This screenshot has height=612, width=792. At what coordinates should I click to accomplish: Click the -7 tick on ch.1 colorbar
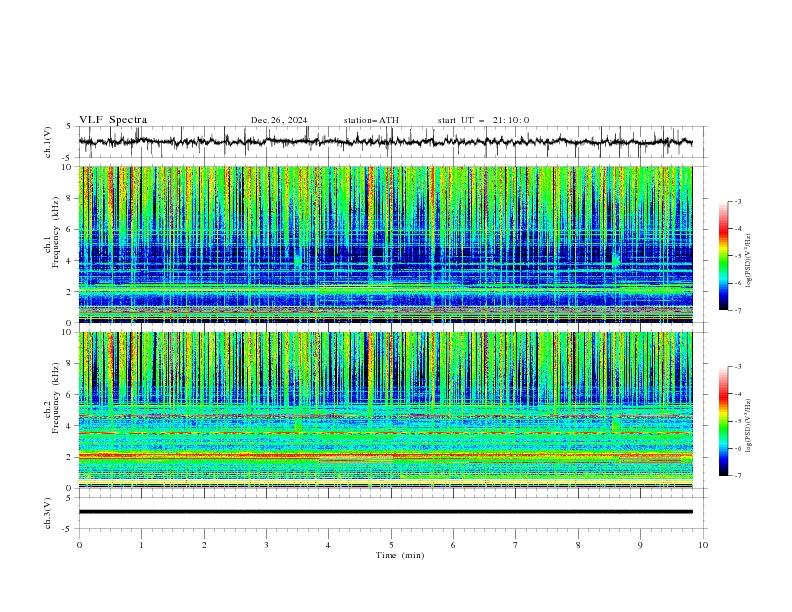pyautogui.click(x=737, y=310)
